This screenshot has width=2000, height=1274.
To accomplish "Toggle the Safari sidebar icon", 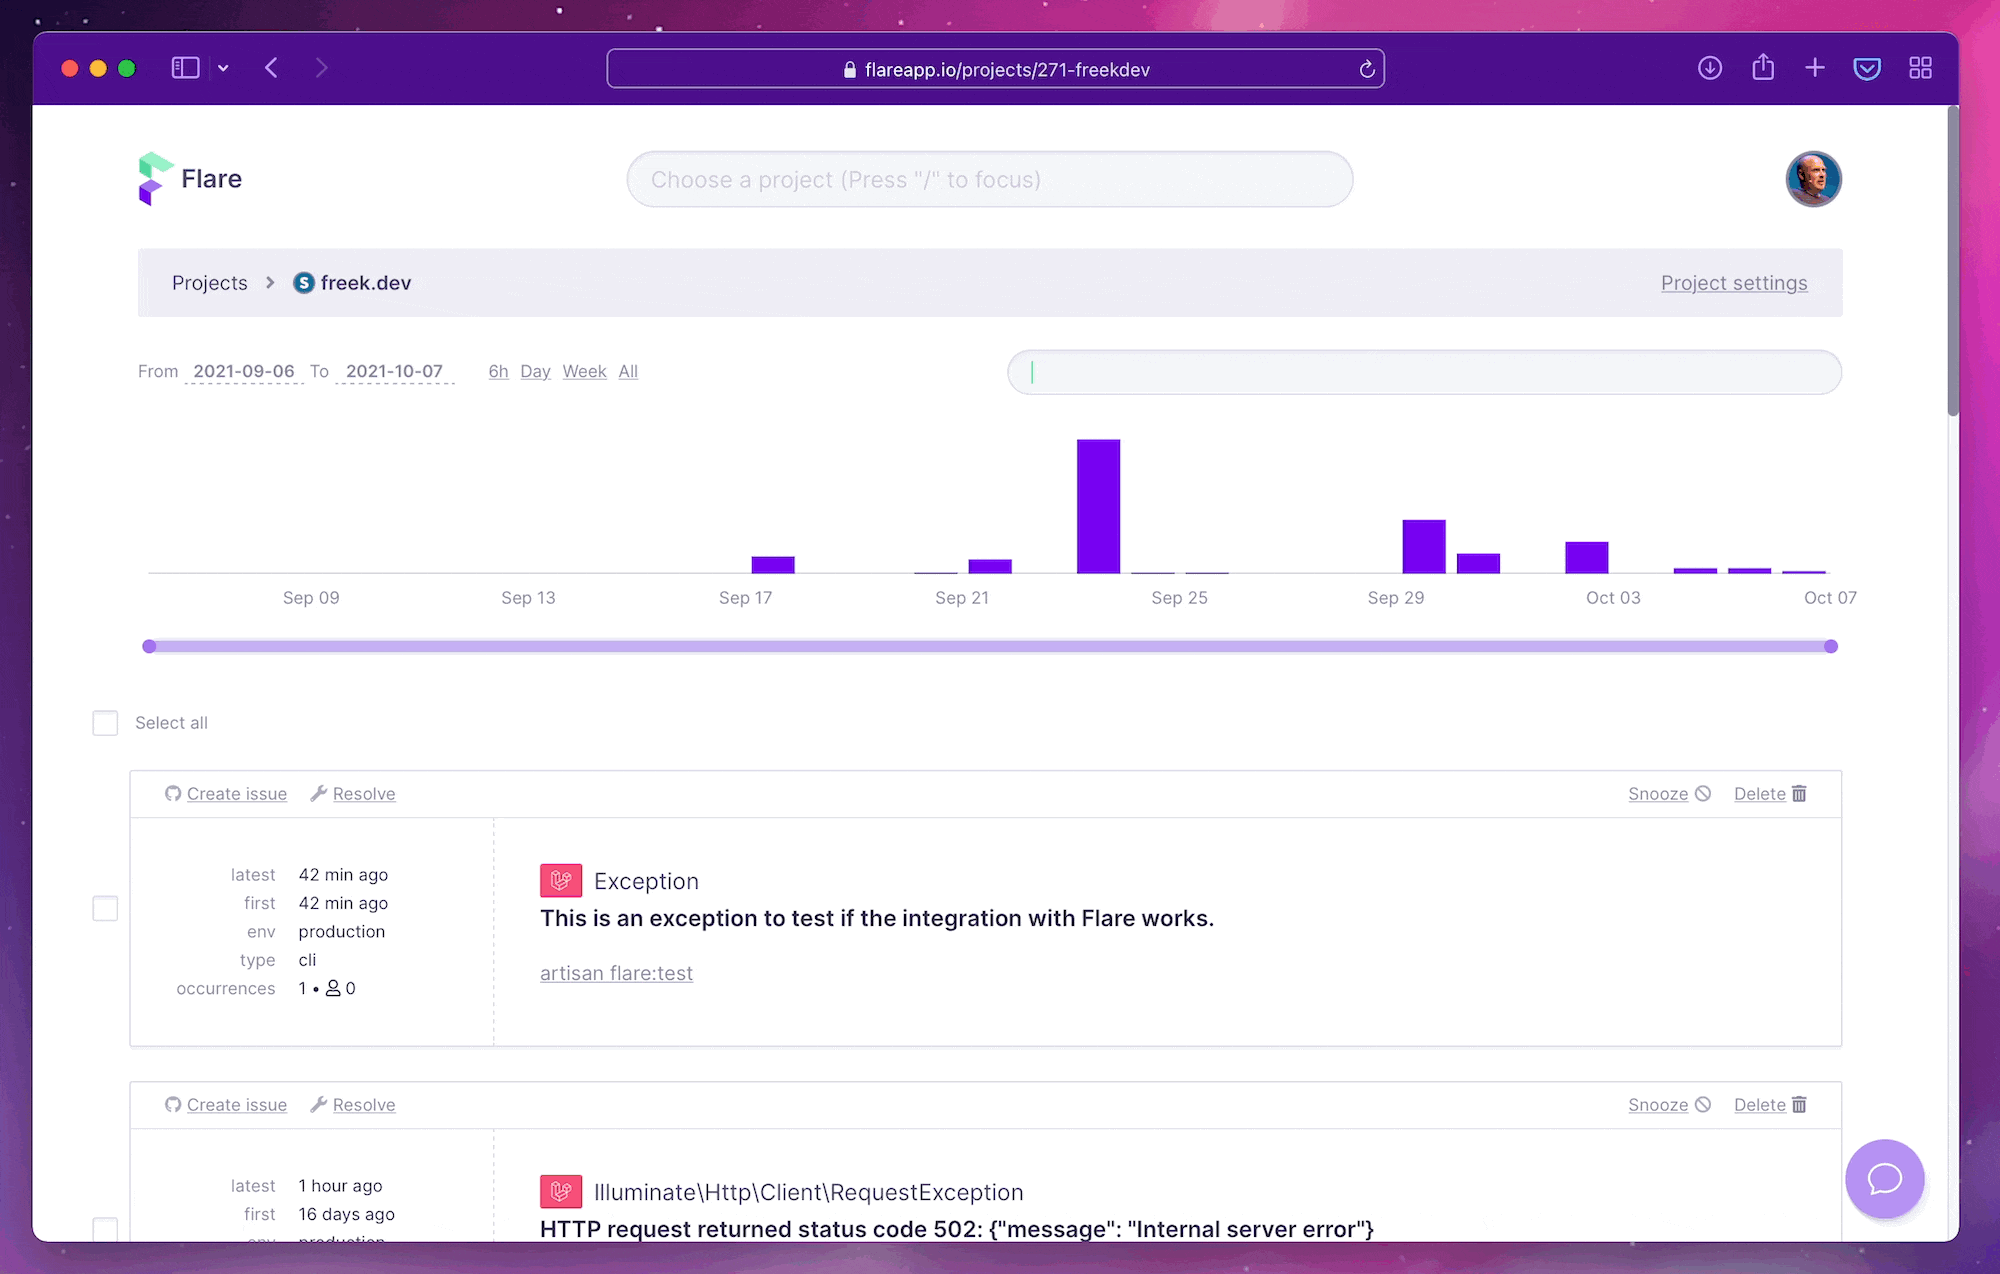I will [x=185, y=68].
